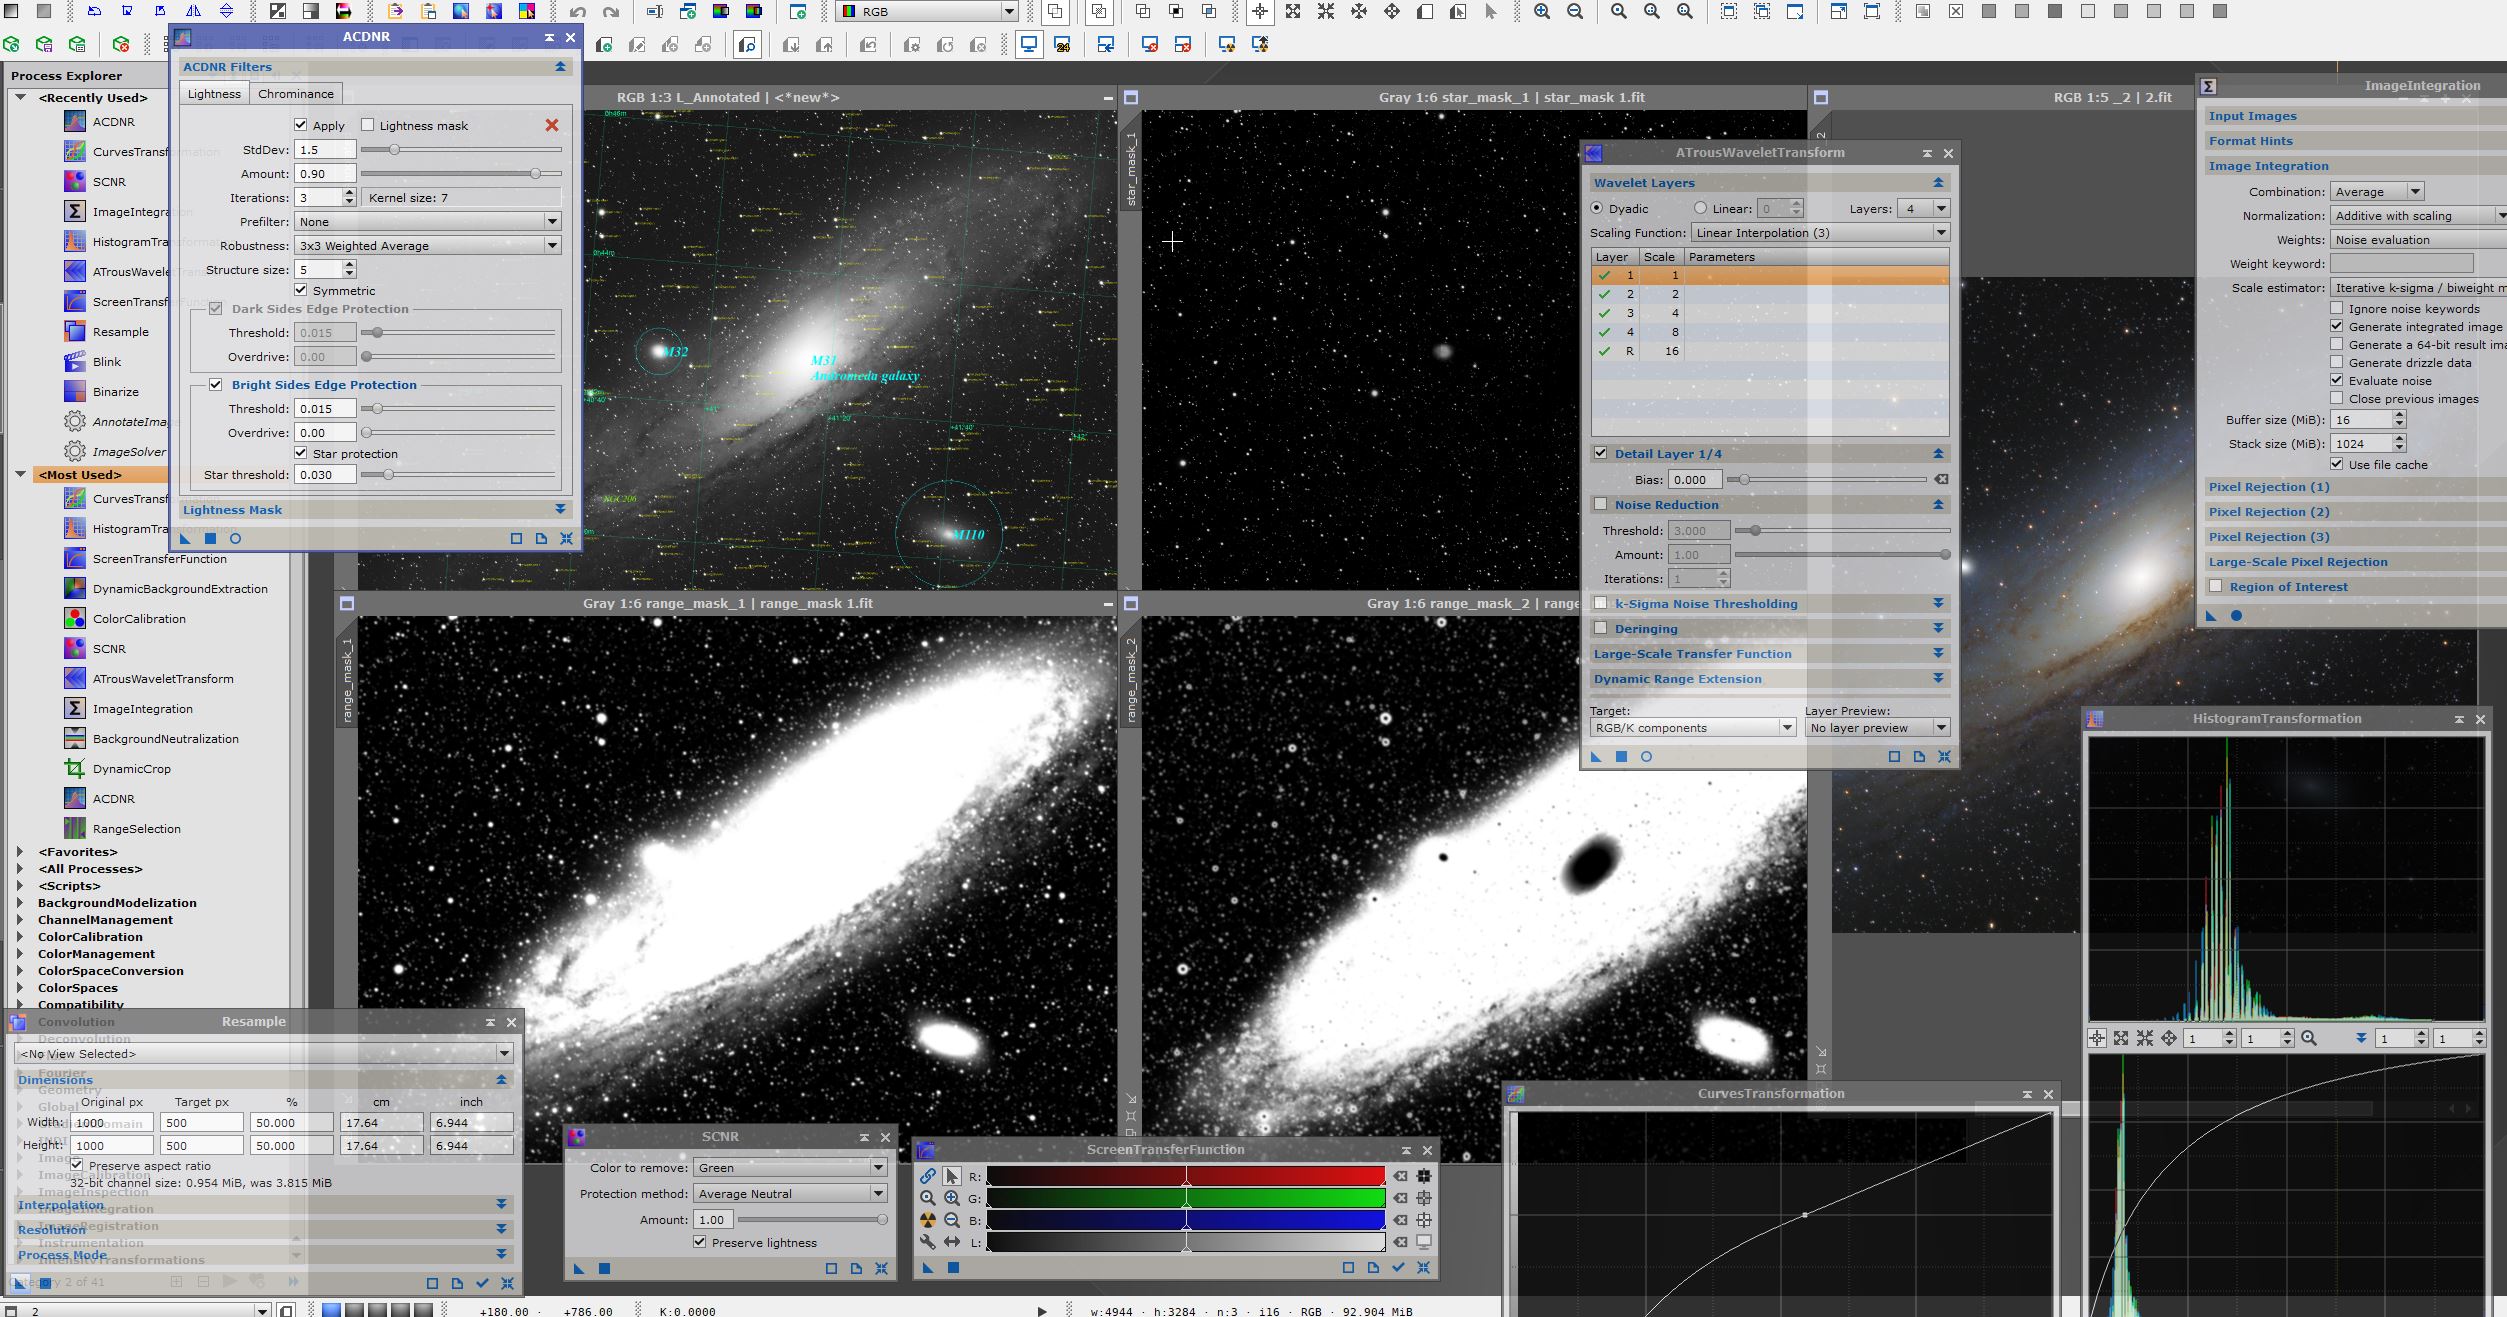
Task: Open Combination dropdown in ImageIntegration
Action: click(x=2377, y=191)
